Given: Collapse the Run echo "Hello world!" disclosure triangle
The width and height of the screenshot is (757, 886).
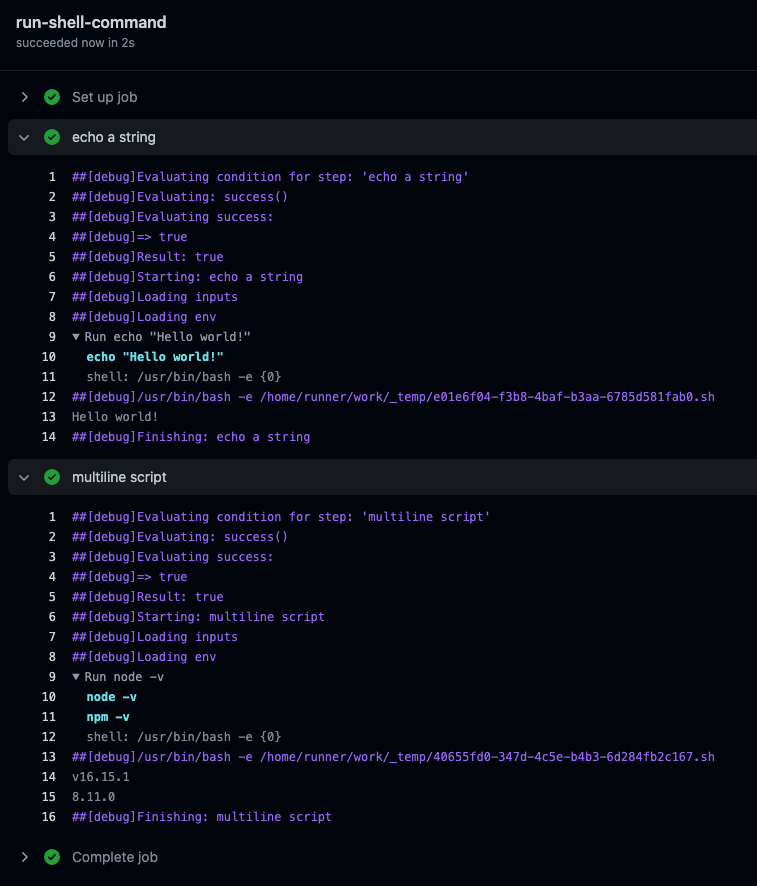Looking at the screenshot, I should [76, 337].
